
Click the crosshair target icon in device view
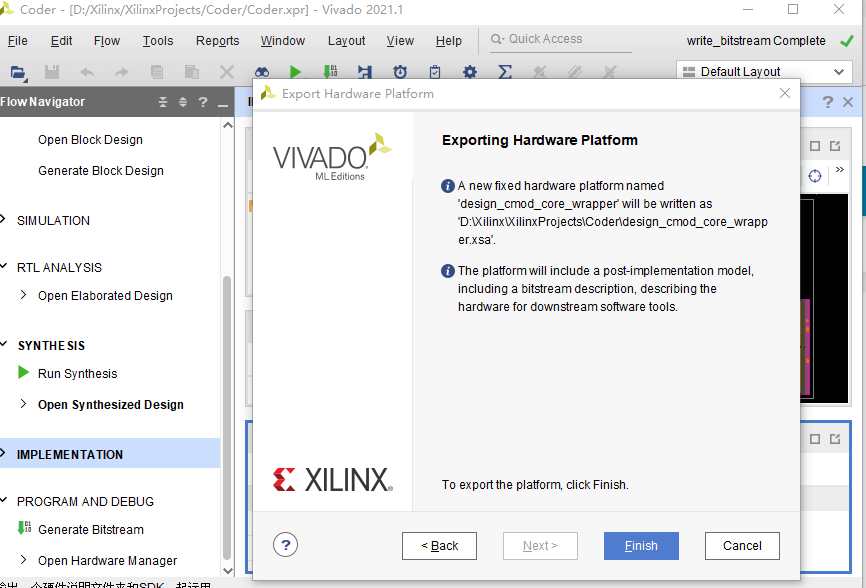coord(815,176)
